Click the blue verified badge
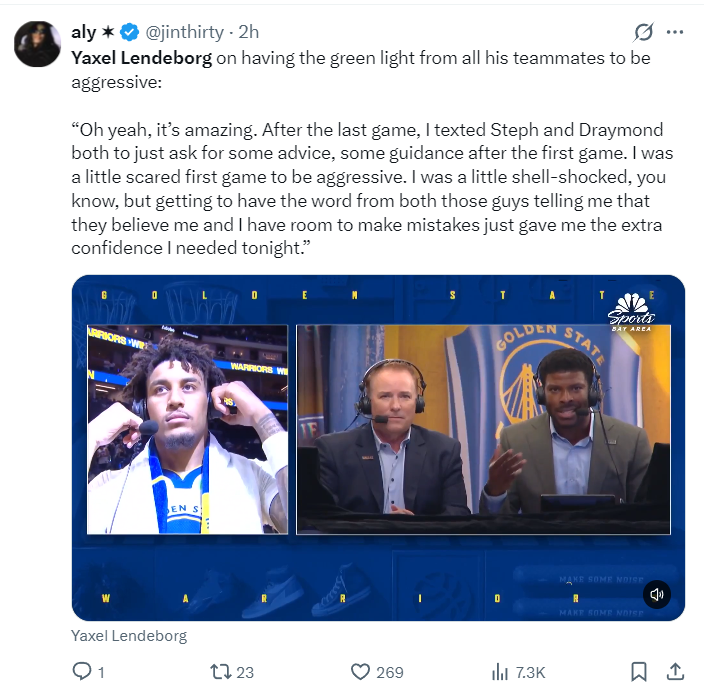The image size is (704, 691). (x=130, y=32)
